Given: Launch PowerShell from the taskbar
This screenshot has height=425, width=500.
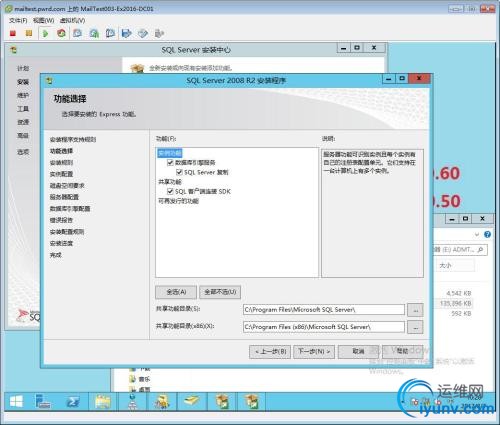Looking at the screenshot, I should click(x=73, y=402).
